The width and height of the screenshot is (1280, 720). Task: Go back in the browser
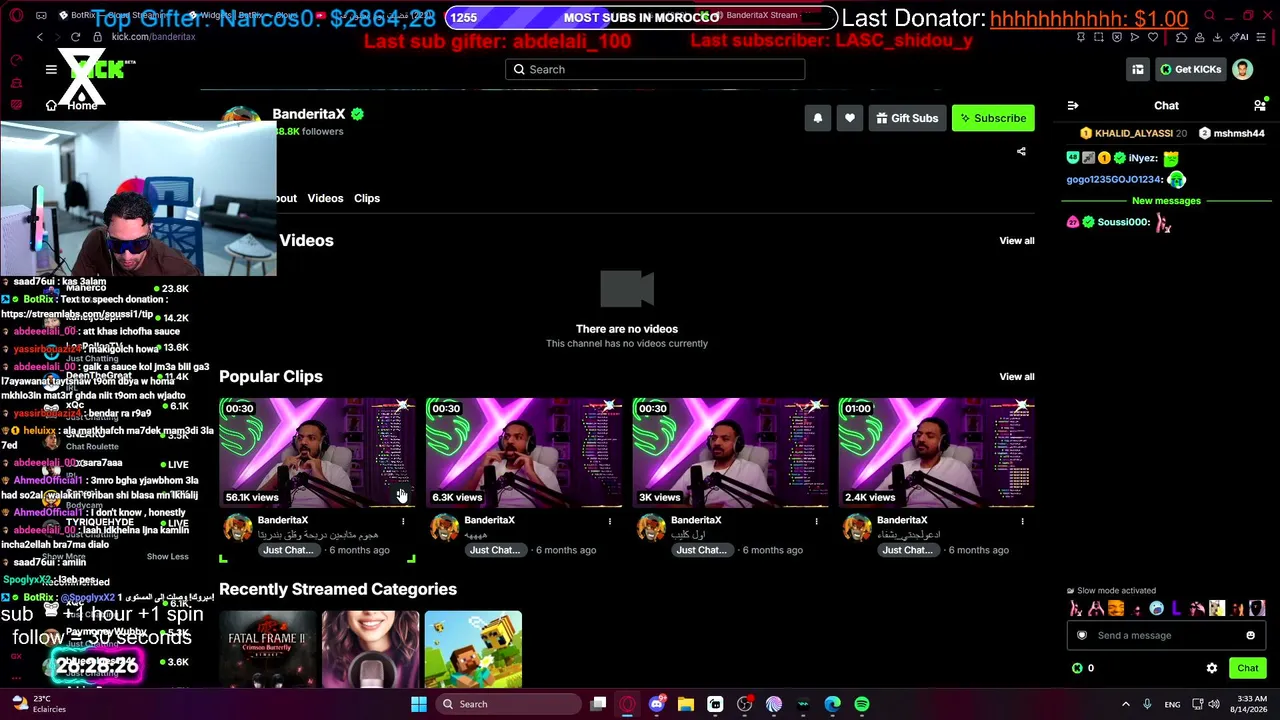[x=40, y=37]
